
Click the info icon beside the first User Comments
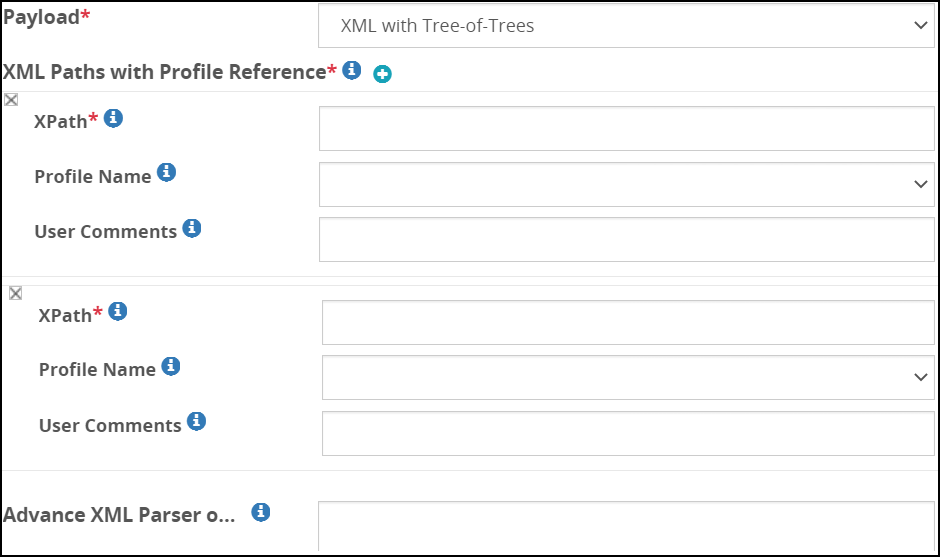point(192,228)
